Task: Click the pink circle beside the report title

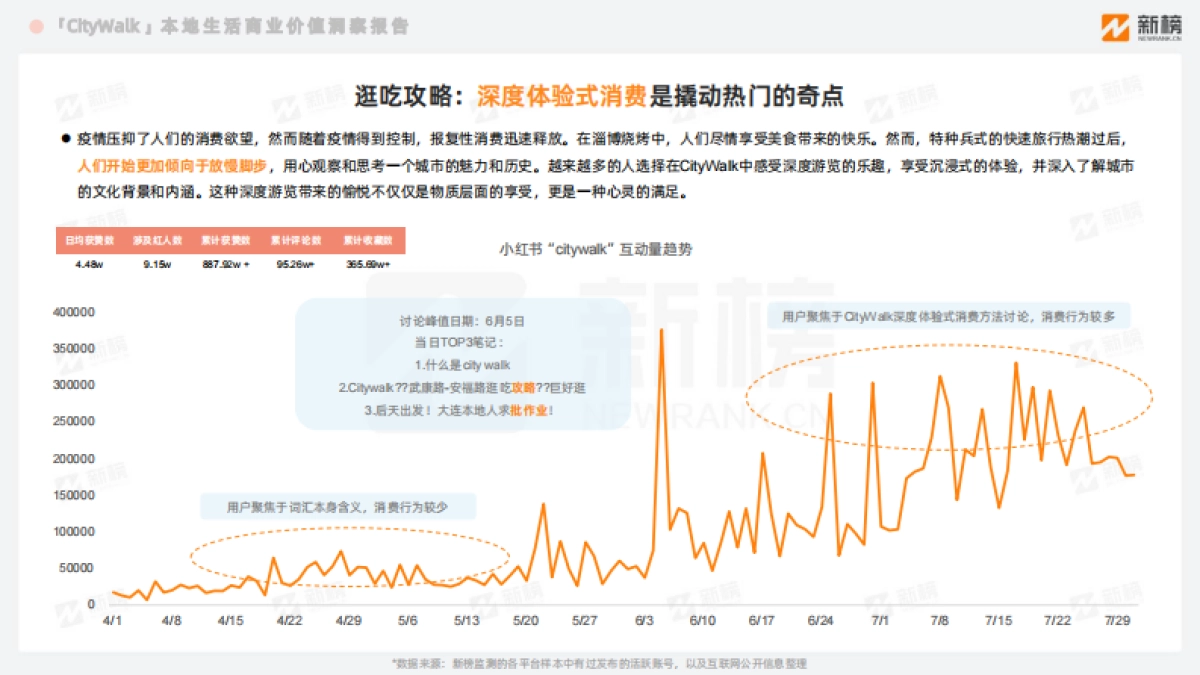Action: (x=37, y=27)
